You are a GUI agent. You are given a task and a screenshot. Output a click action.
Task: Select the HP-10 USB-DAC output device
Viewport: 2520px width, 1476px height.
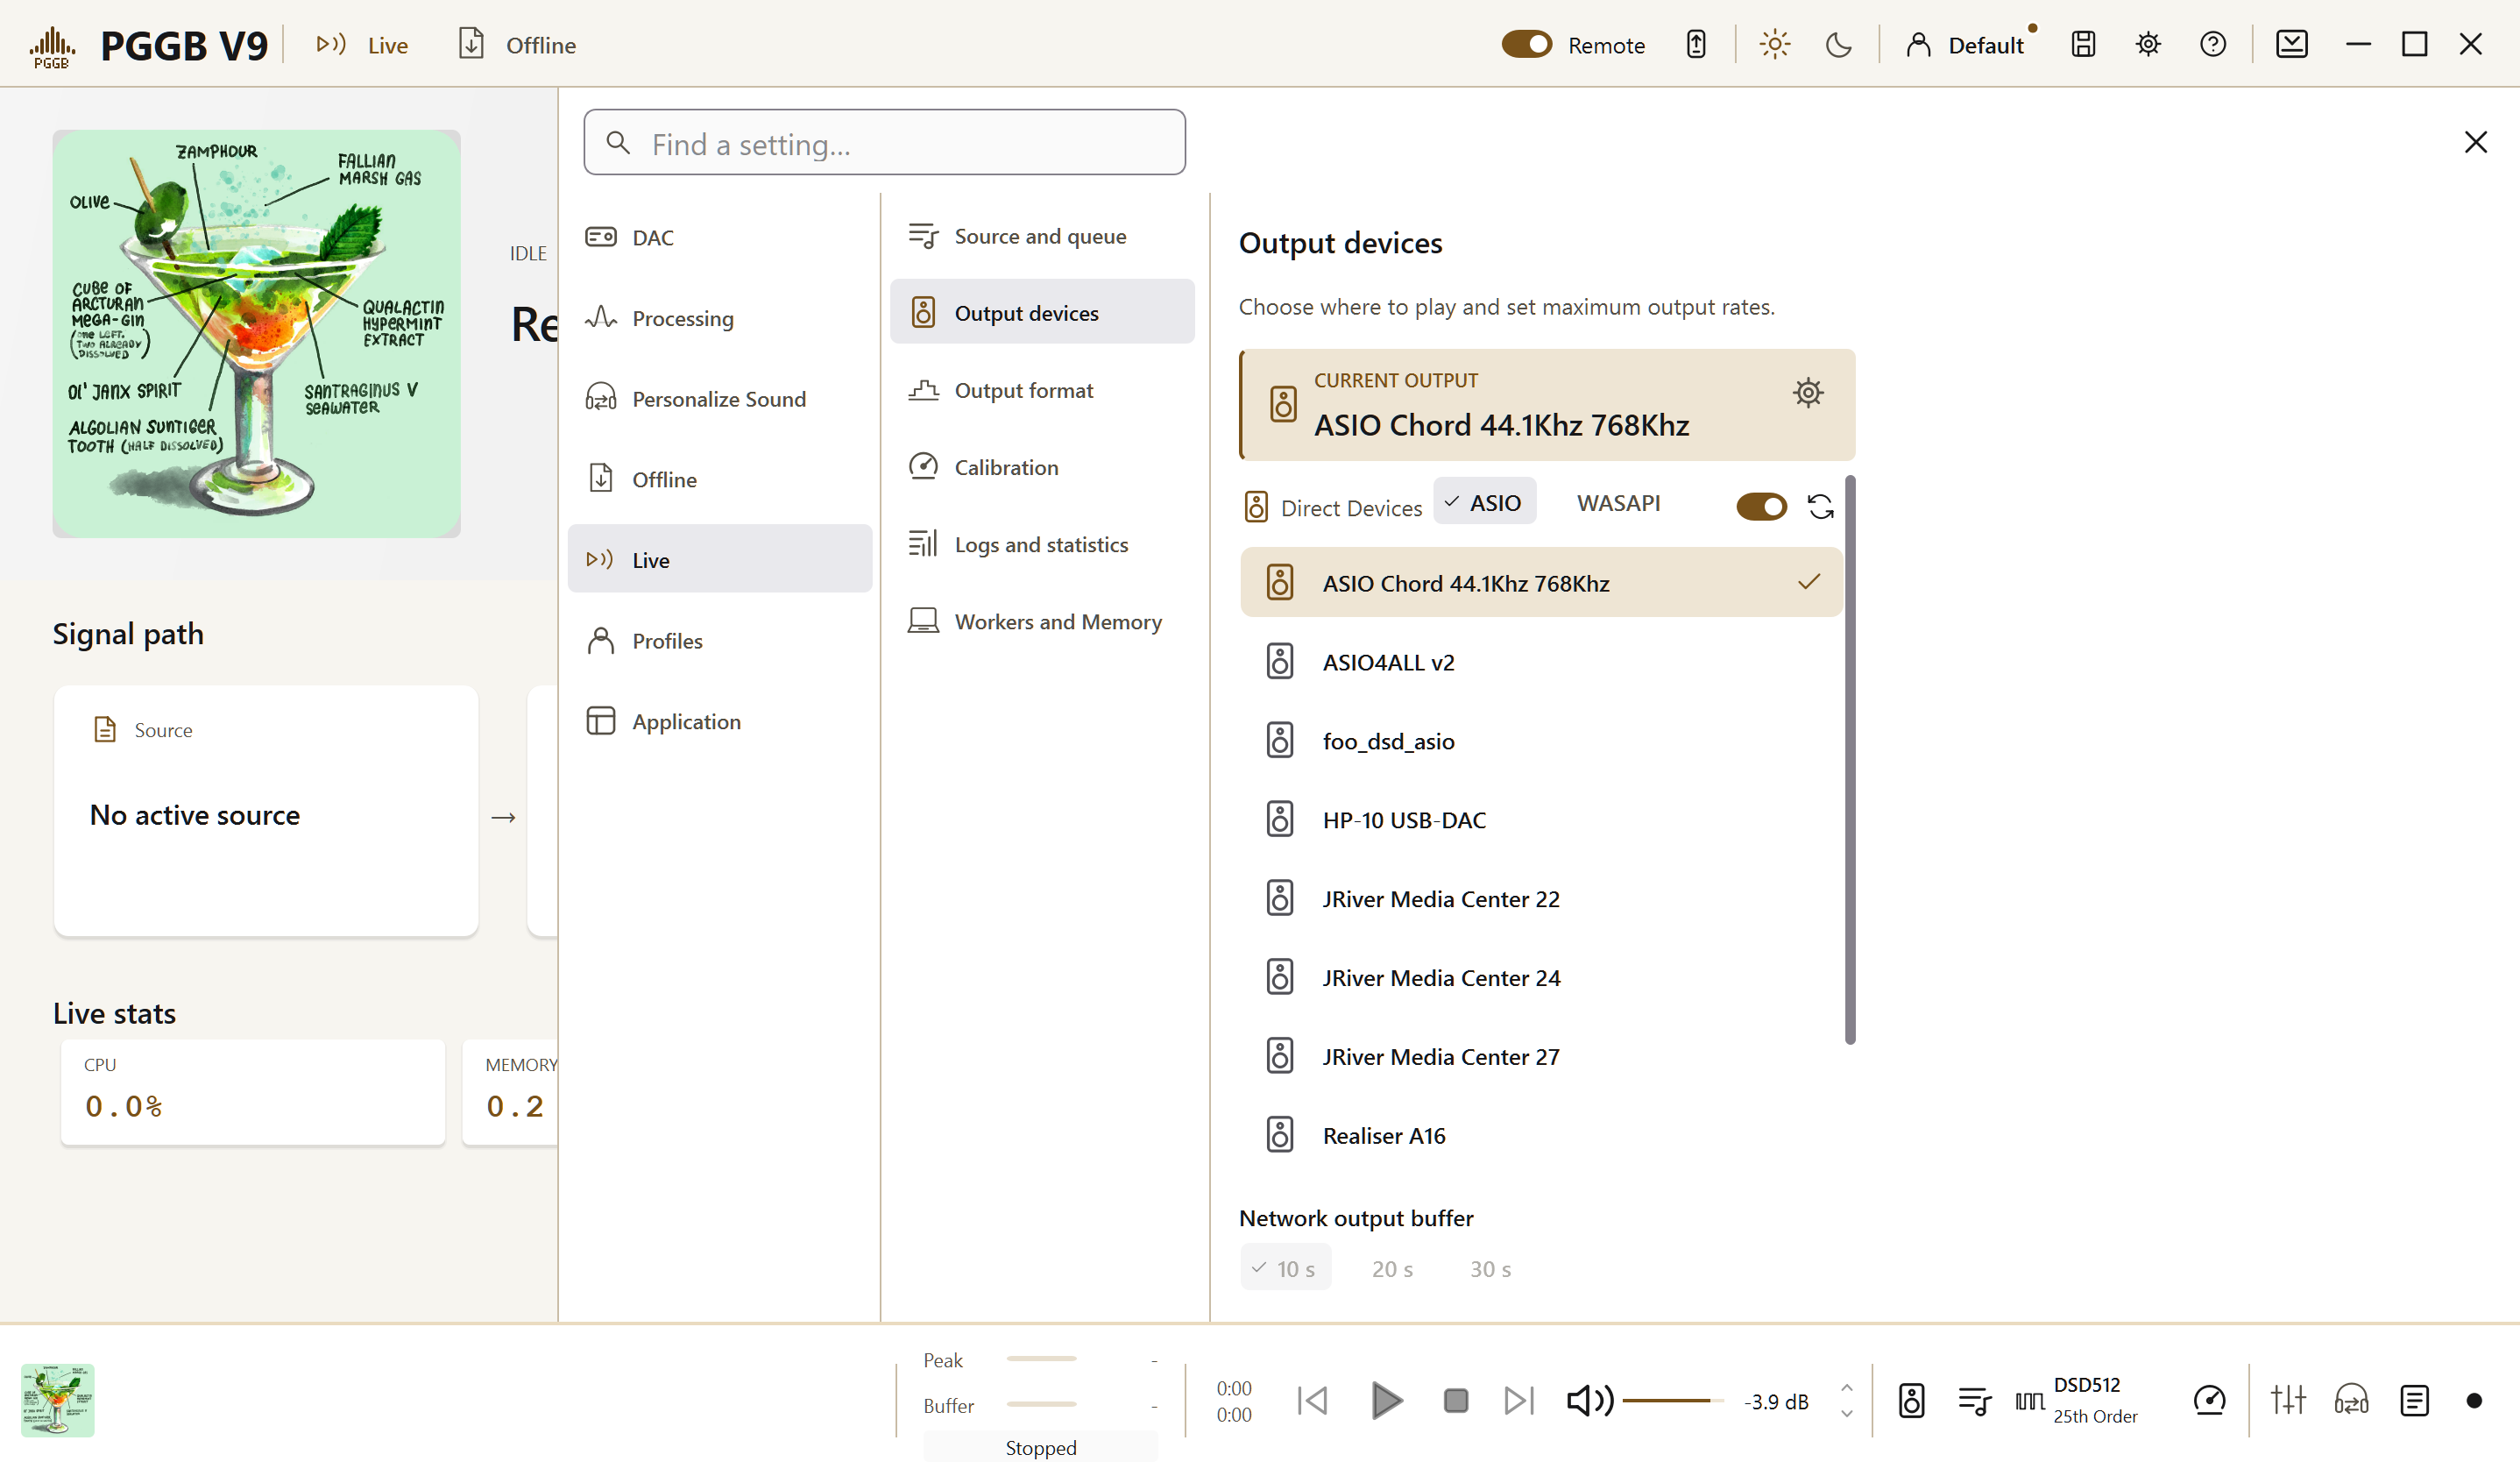1541,819
